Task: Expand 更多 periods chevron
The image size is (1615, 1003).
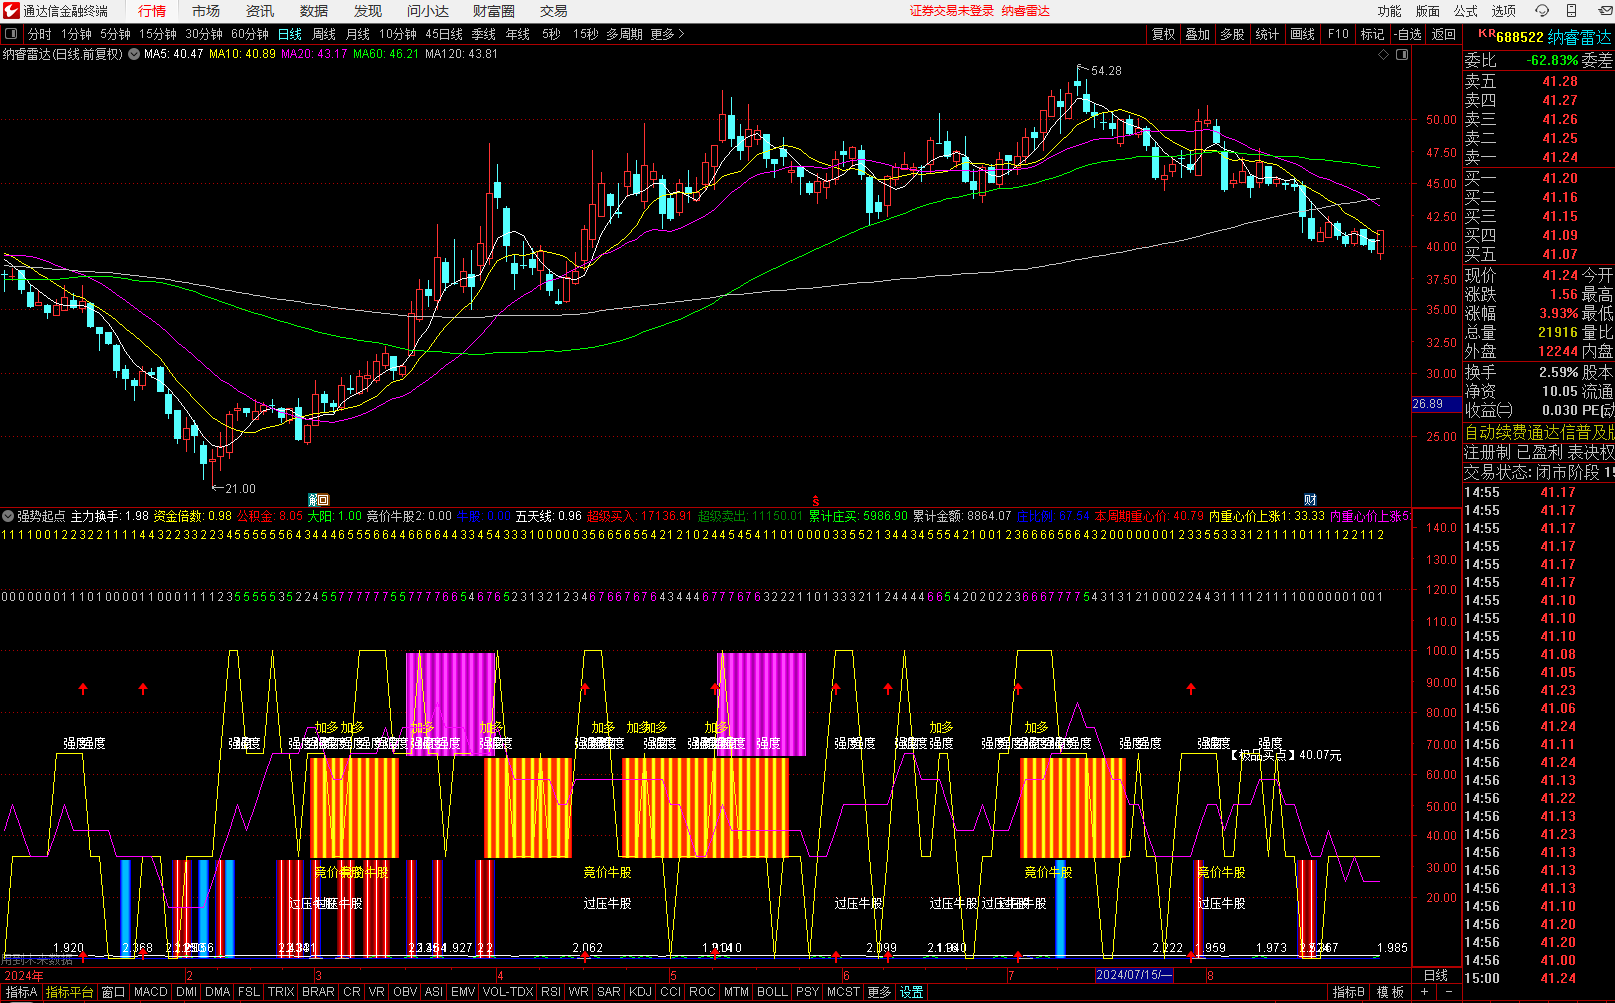Action: pyautogui.click(x=668, y=34)
